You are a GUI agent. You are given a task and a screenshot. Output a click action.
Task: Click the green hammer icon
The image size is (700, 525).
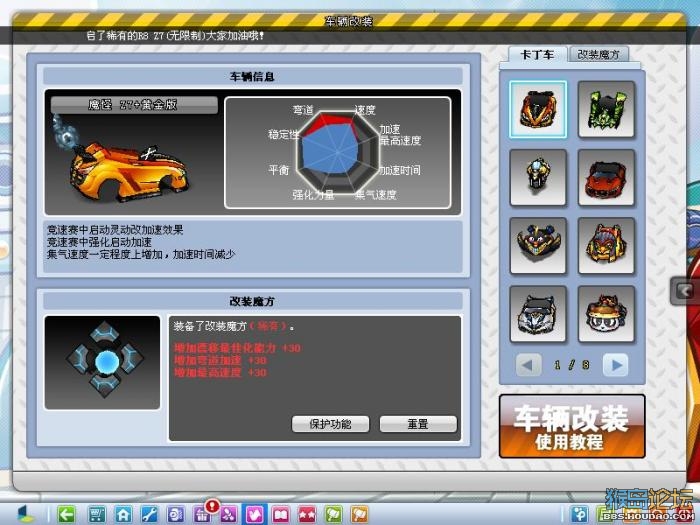(x=333, y=514)
